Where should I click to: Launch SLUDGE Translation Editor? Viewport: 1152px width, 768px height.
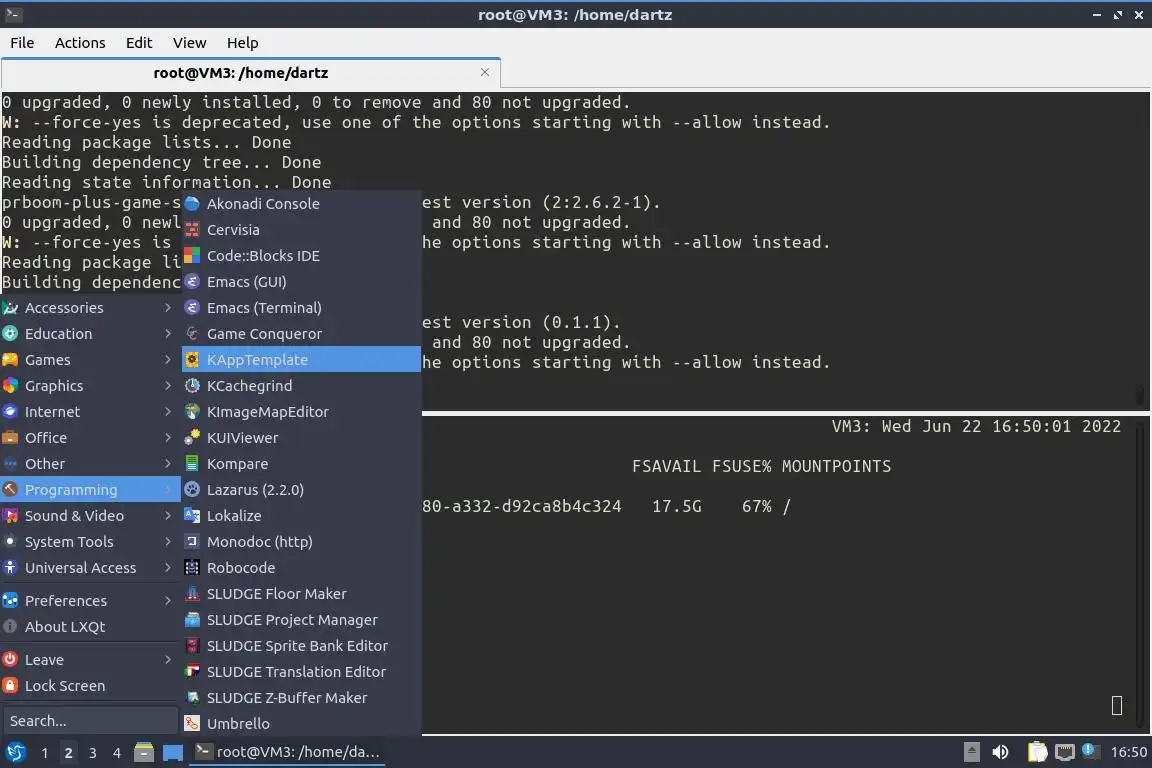(x=301, y=672)
